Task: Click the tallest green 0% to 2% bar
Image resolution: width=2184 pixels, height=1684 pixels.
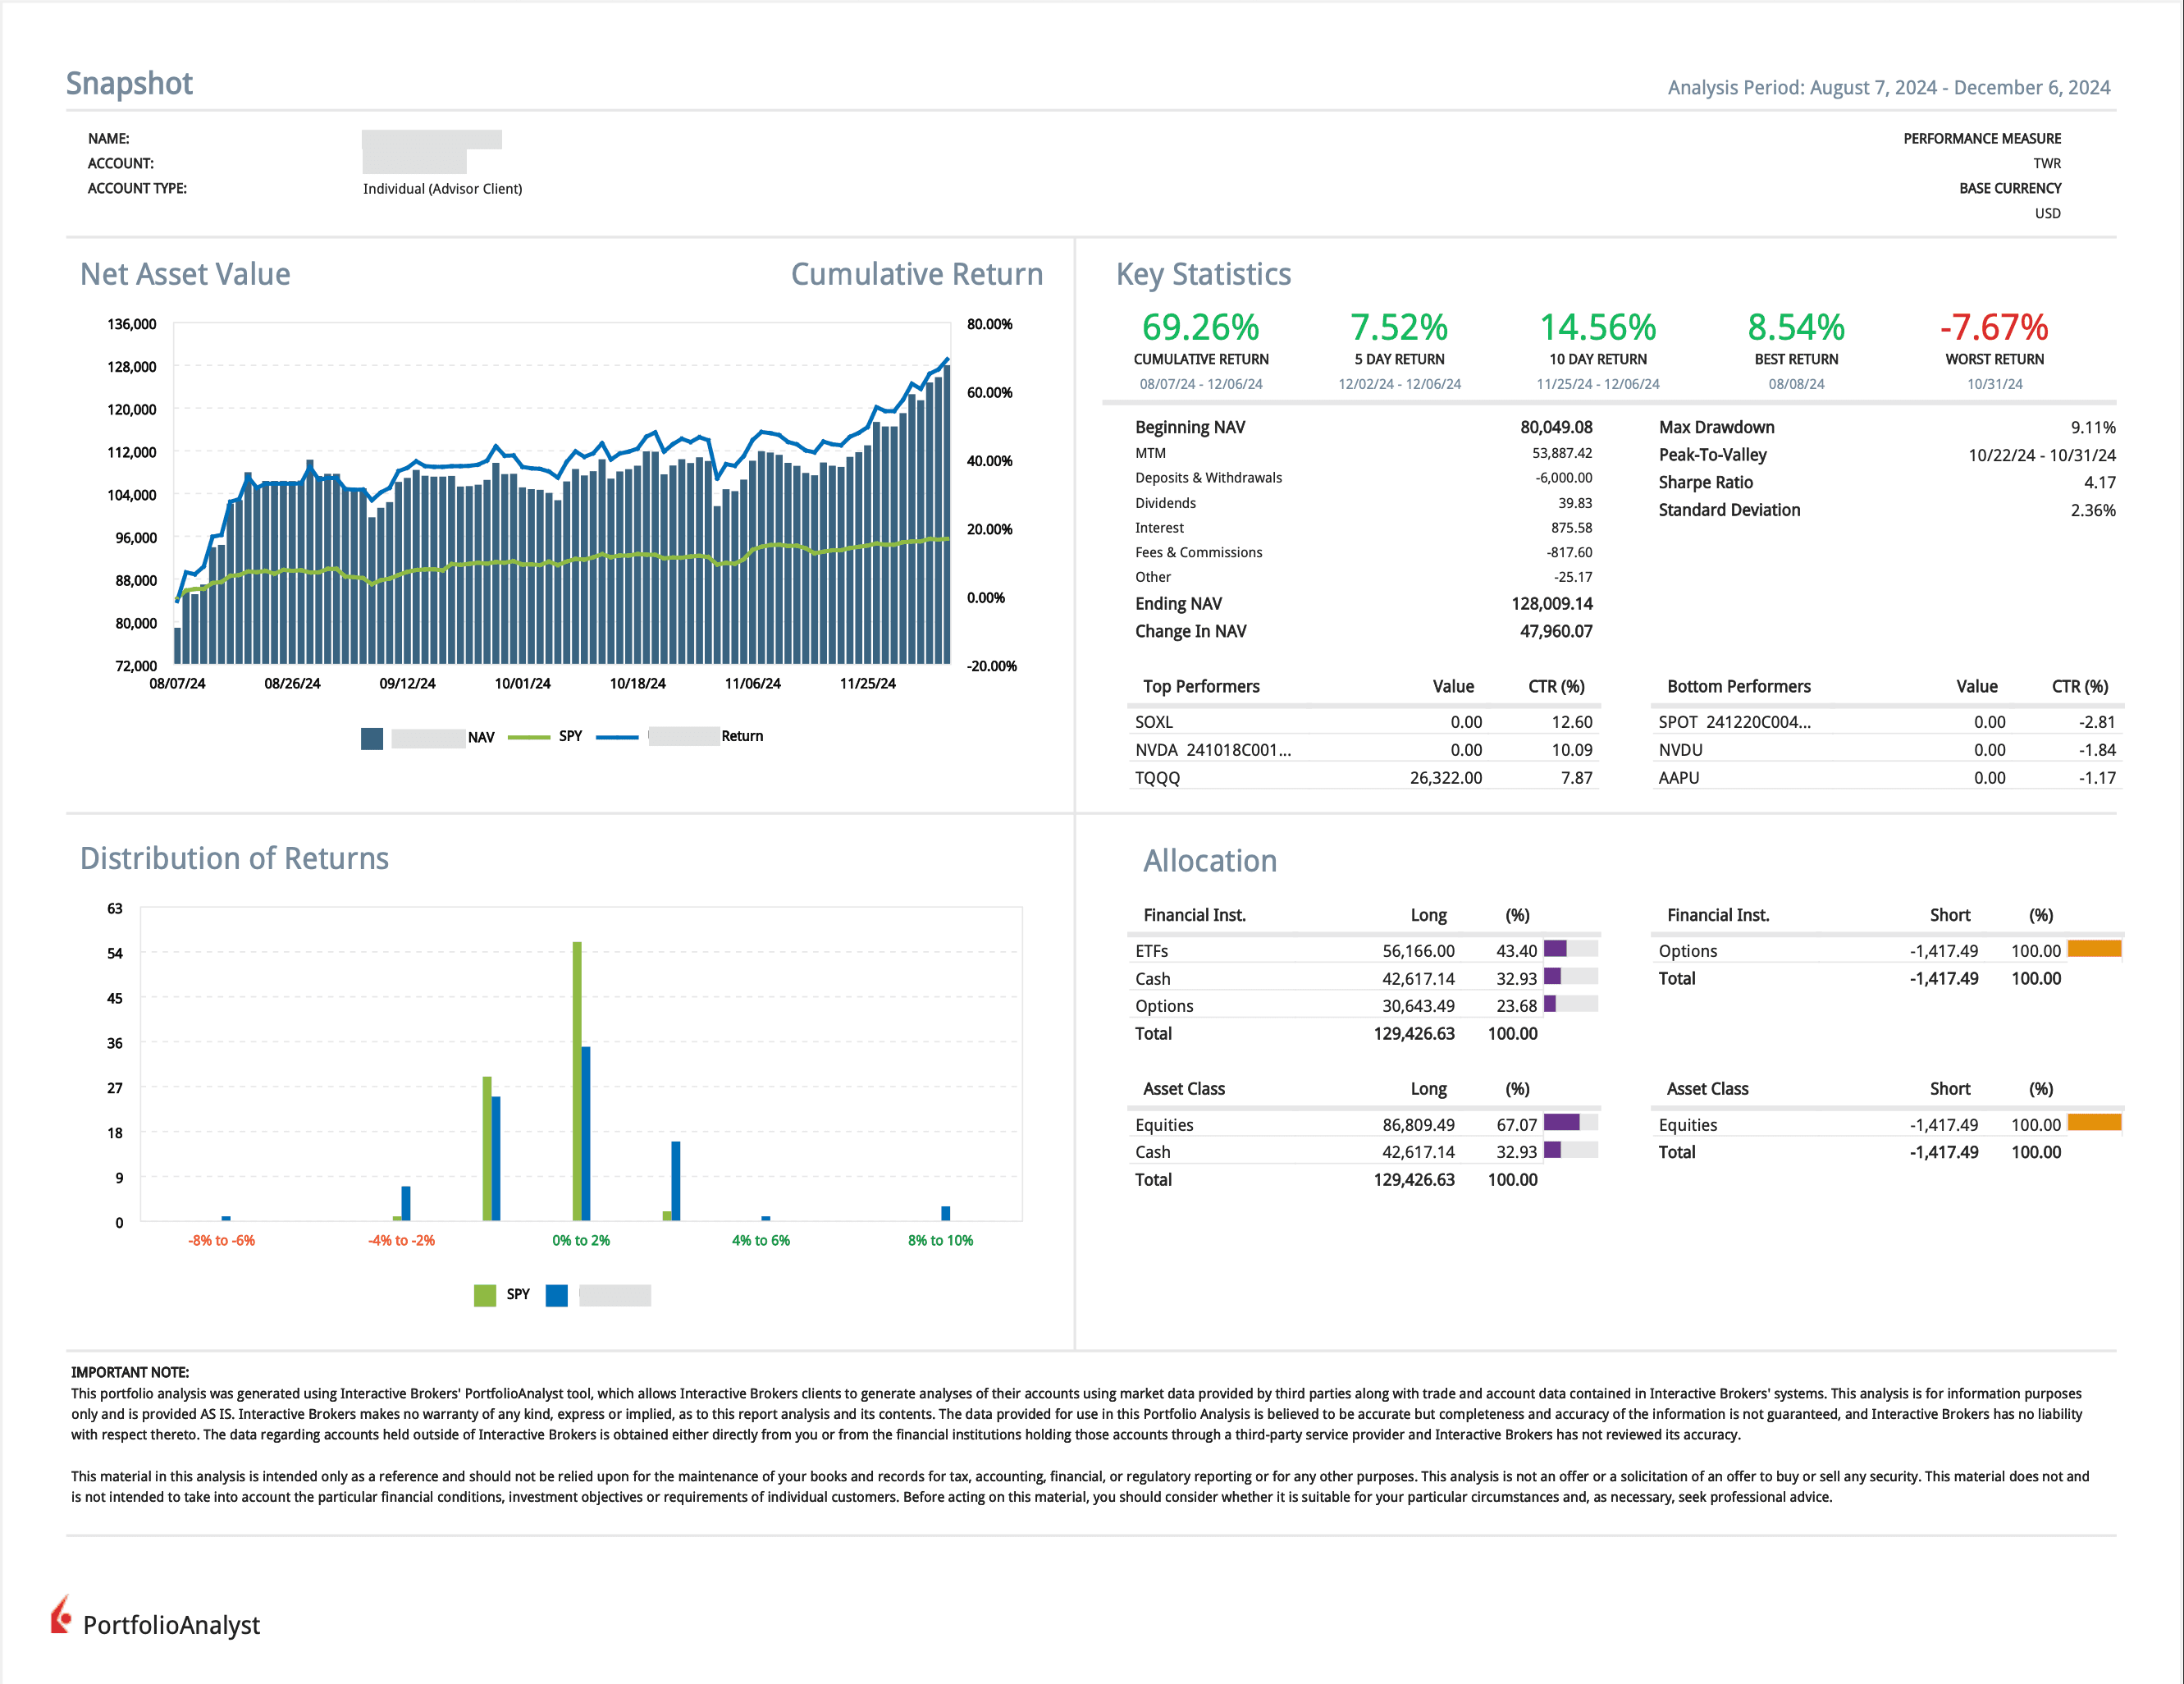Action: (x=577, y=1080)
